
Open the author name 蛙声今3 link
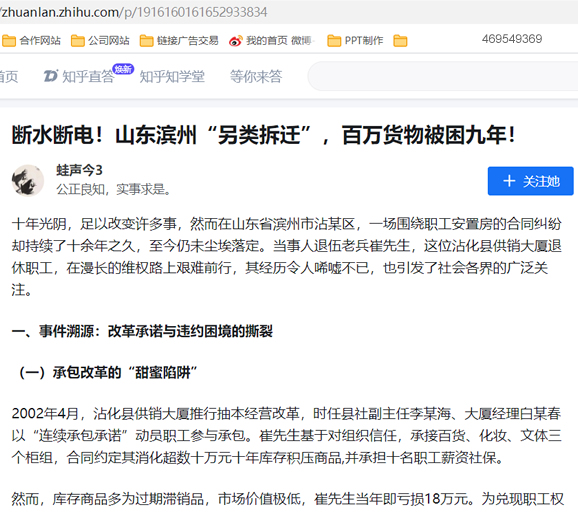[x=79, y=170]
